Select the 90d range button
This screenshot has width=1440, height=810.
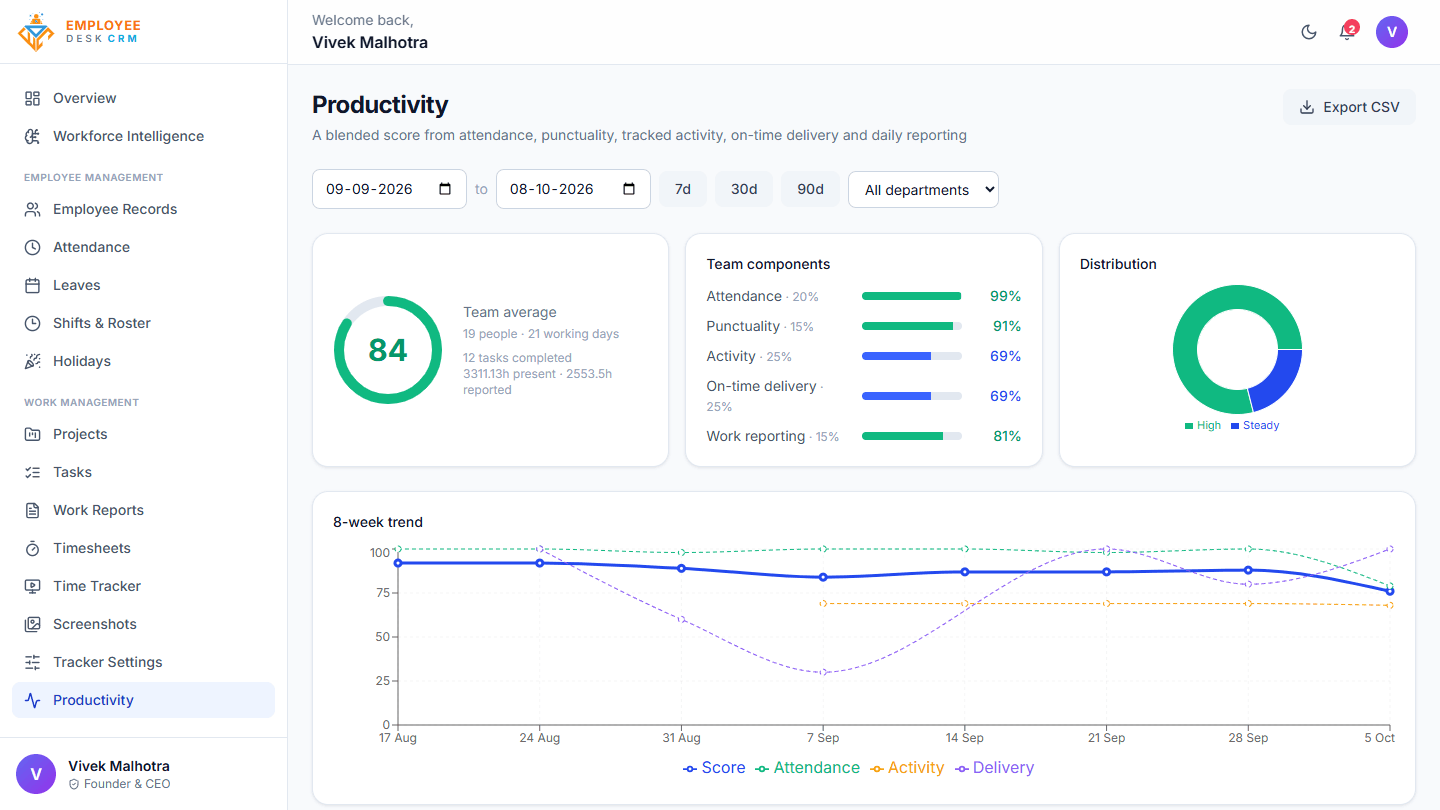click(810, 189)
